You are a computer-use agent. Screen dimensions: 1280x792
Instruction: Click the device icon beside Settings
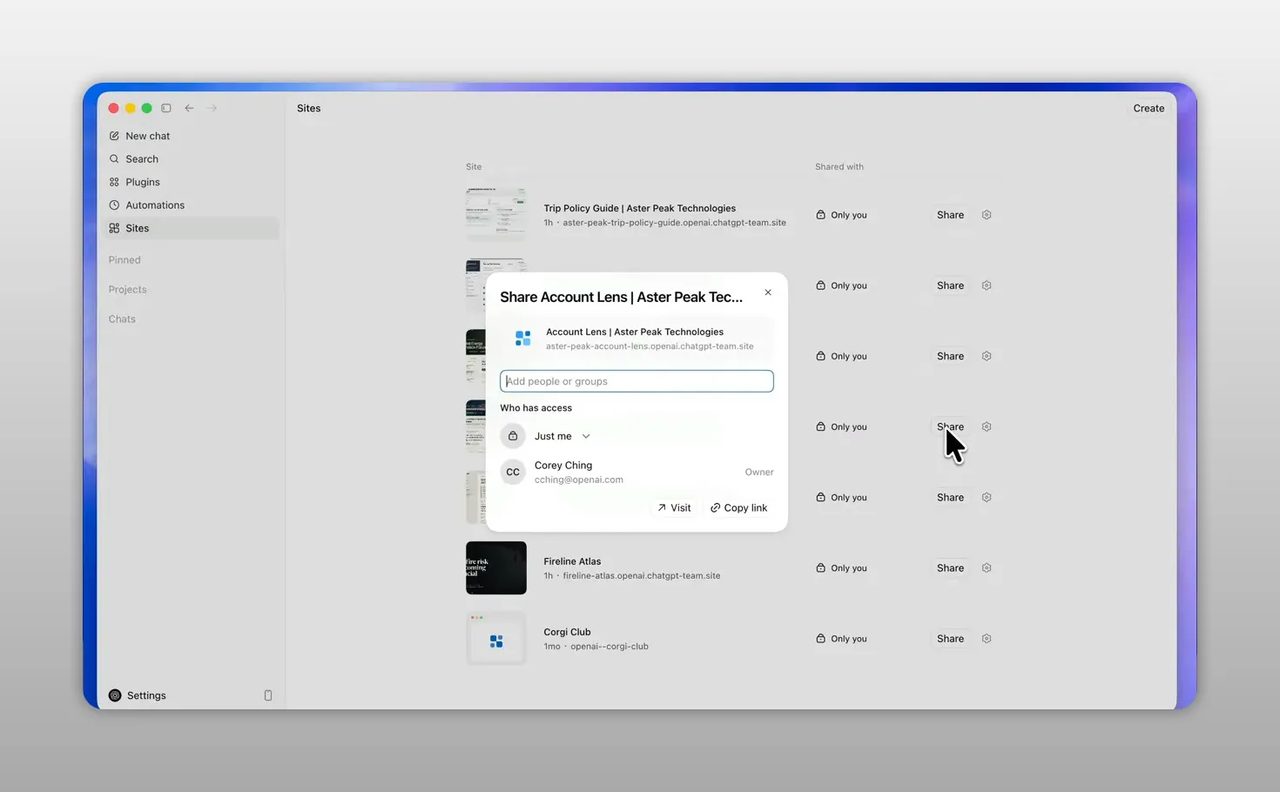click(268, 695)
